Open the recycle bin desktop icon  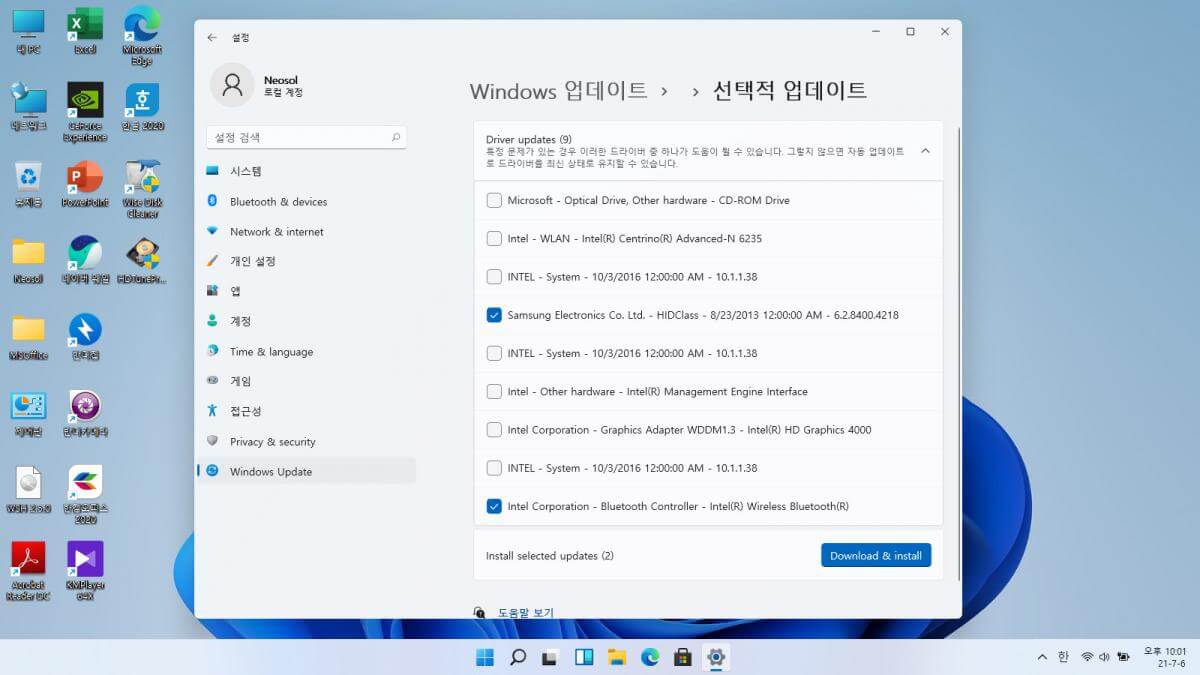(x=28, y=185)
